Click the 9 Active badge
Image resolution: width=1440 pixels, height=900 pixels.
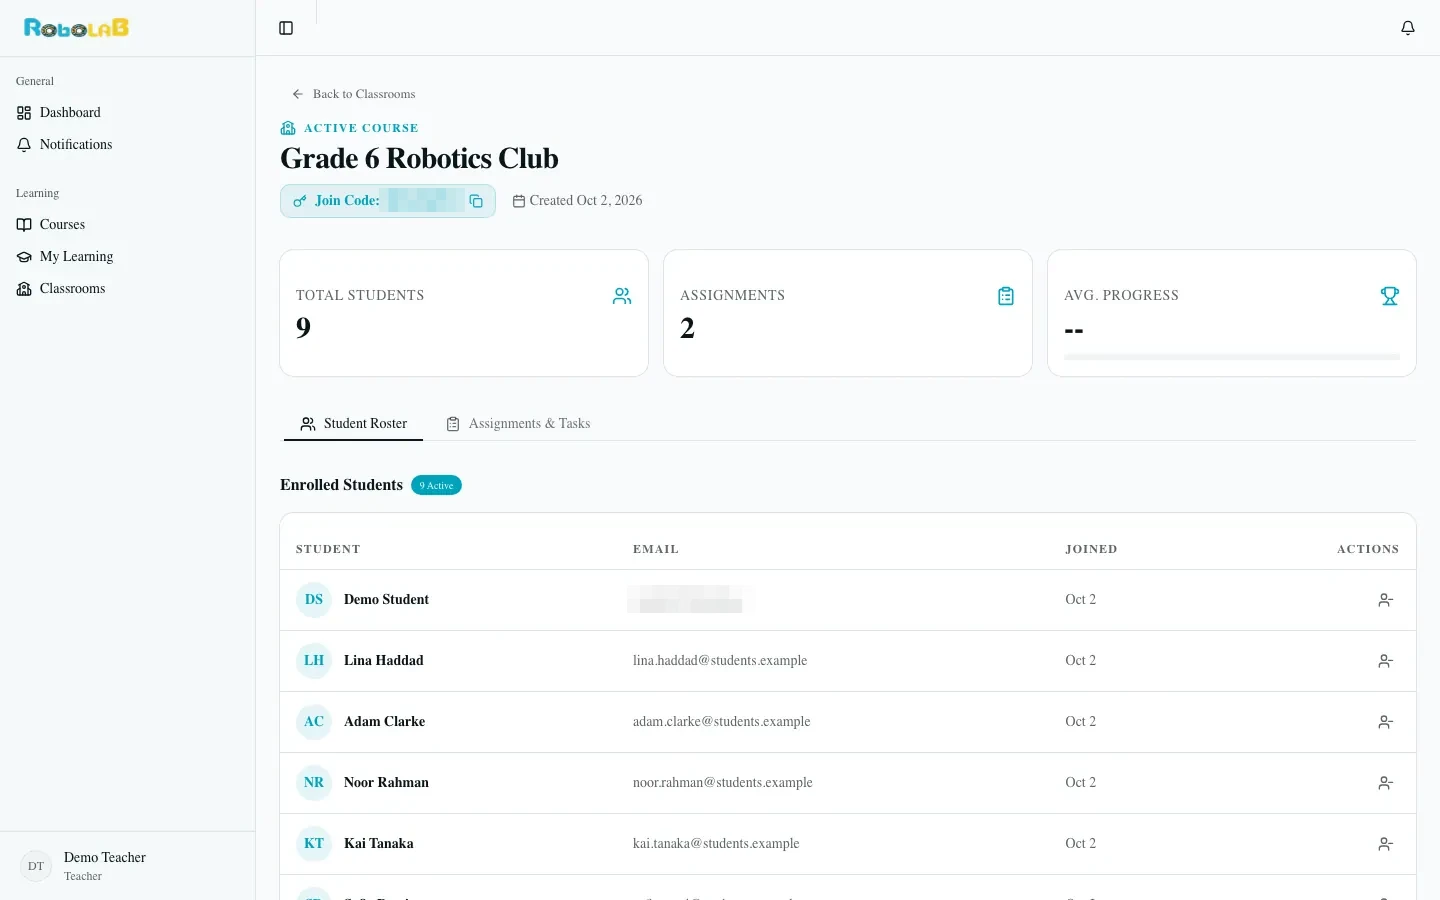[436, 486]
